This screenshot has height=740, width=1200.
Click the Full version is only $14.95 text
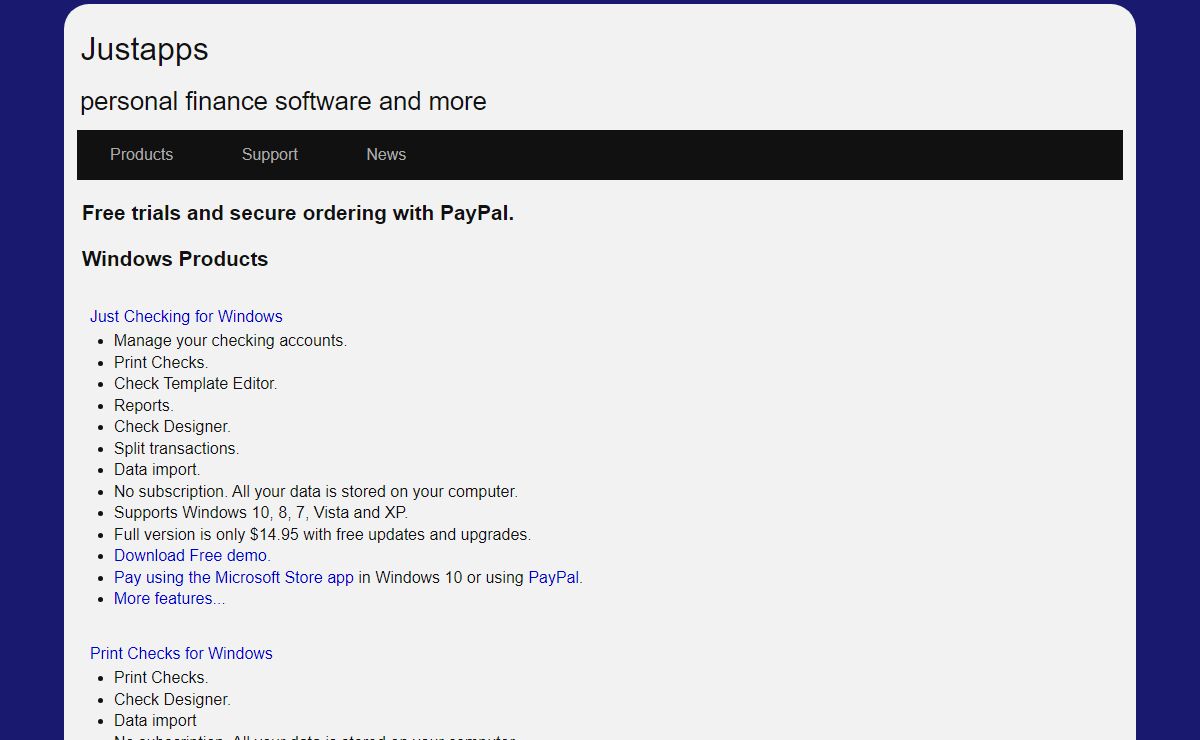(322, 534)
